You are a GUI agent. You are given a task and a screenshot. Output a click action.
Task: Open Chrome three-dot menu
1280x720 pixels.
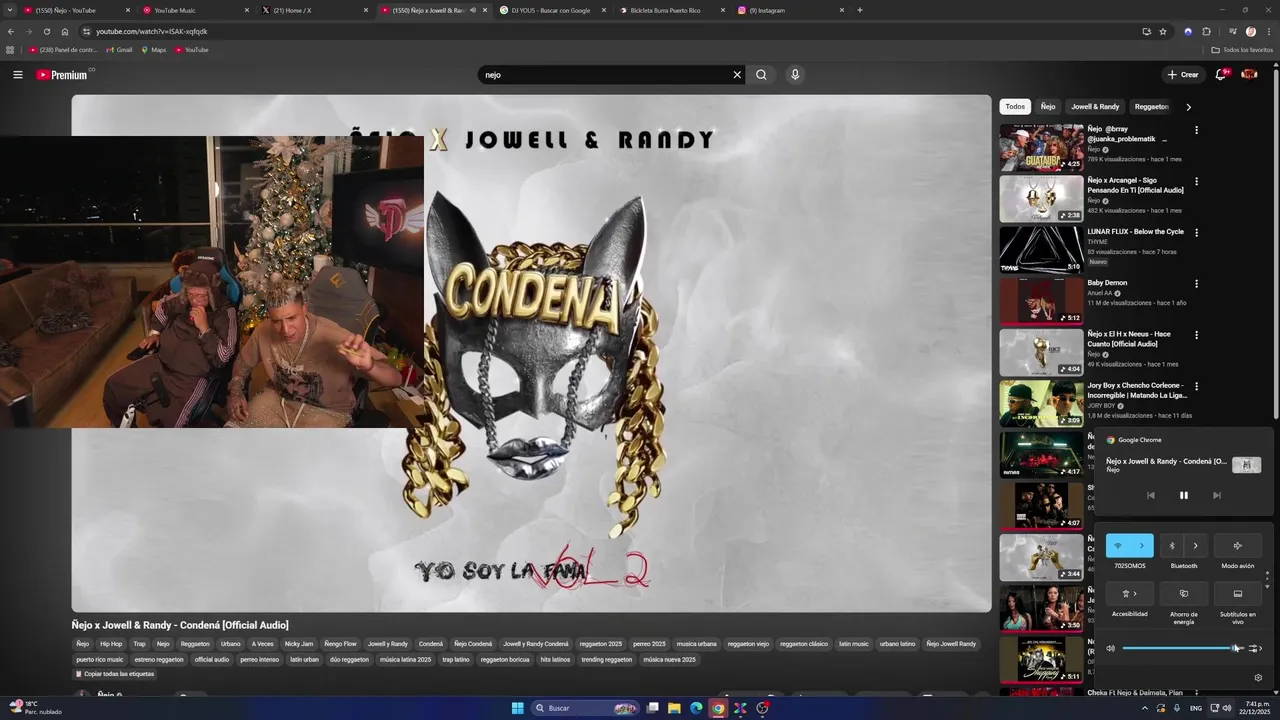pyautogui.click(x=1269, y=31)
